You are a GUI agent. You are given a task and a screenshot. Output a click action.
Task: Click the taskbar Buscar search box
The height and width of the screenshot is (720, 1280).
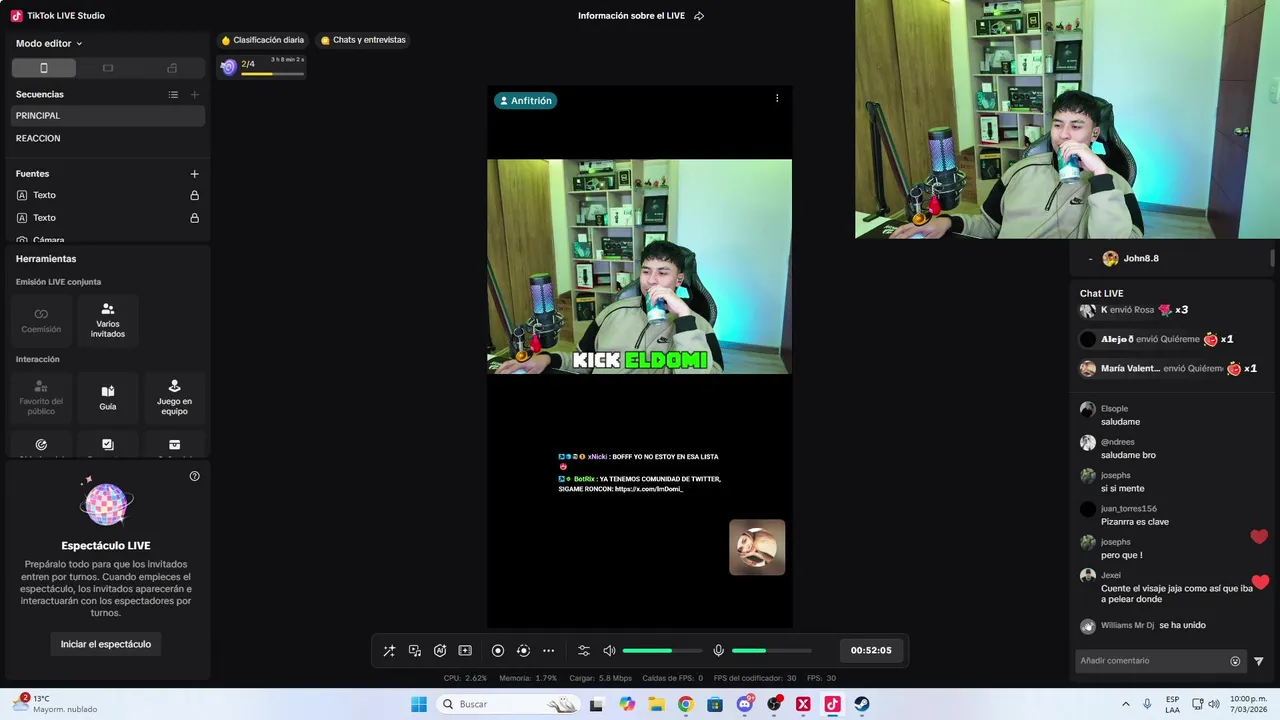[x=509, y=704]
